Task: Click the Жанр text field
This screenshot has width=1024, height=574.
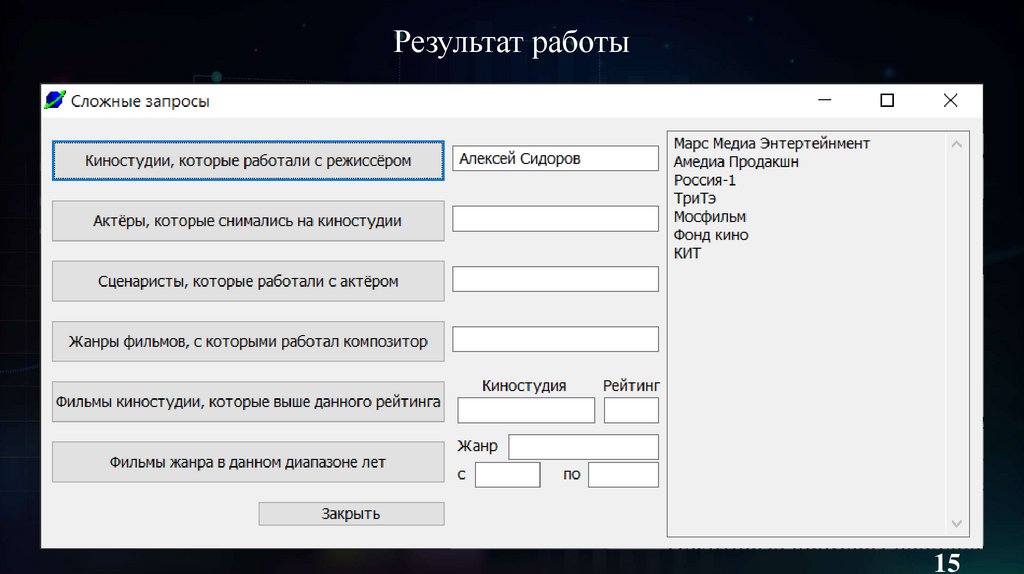Action: coord(583,447)
